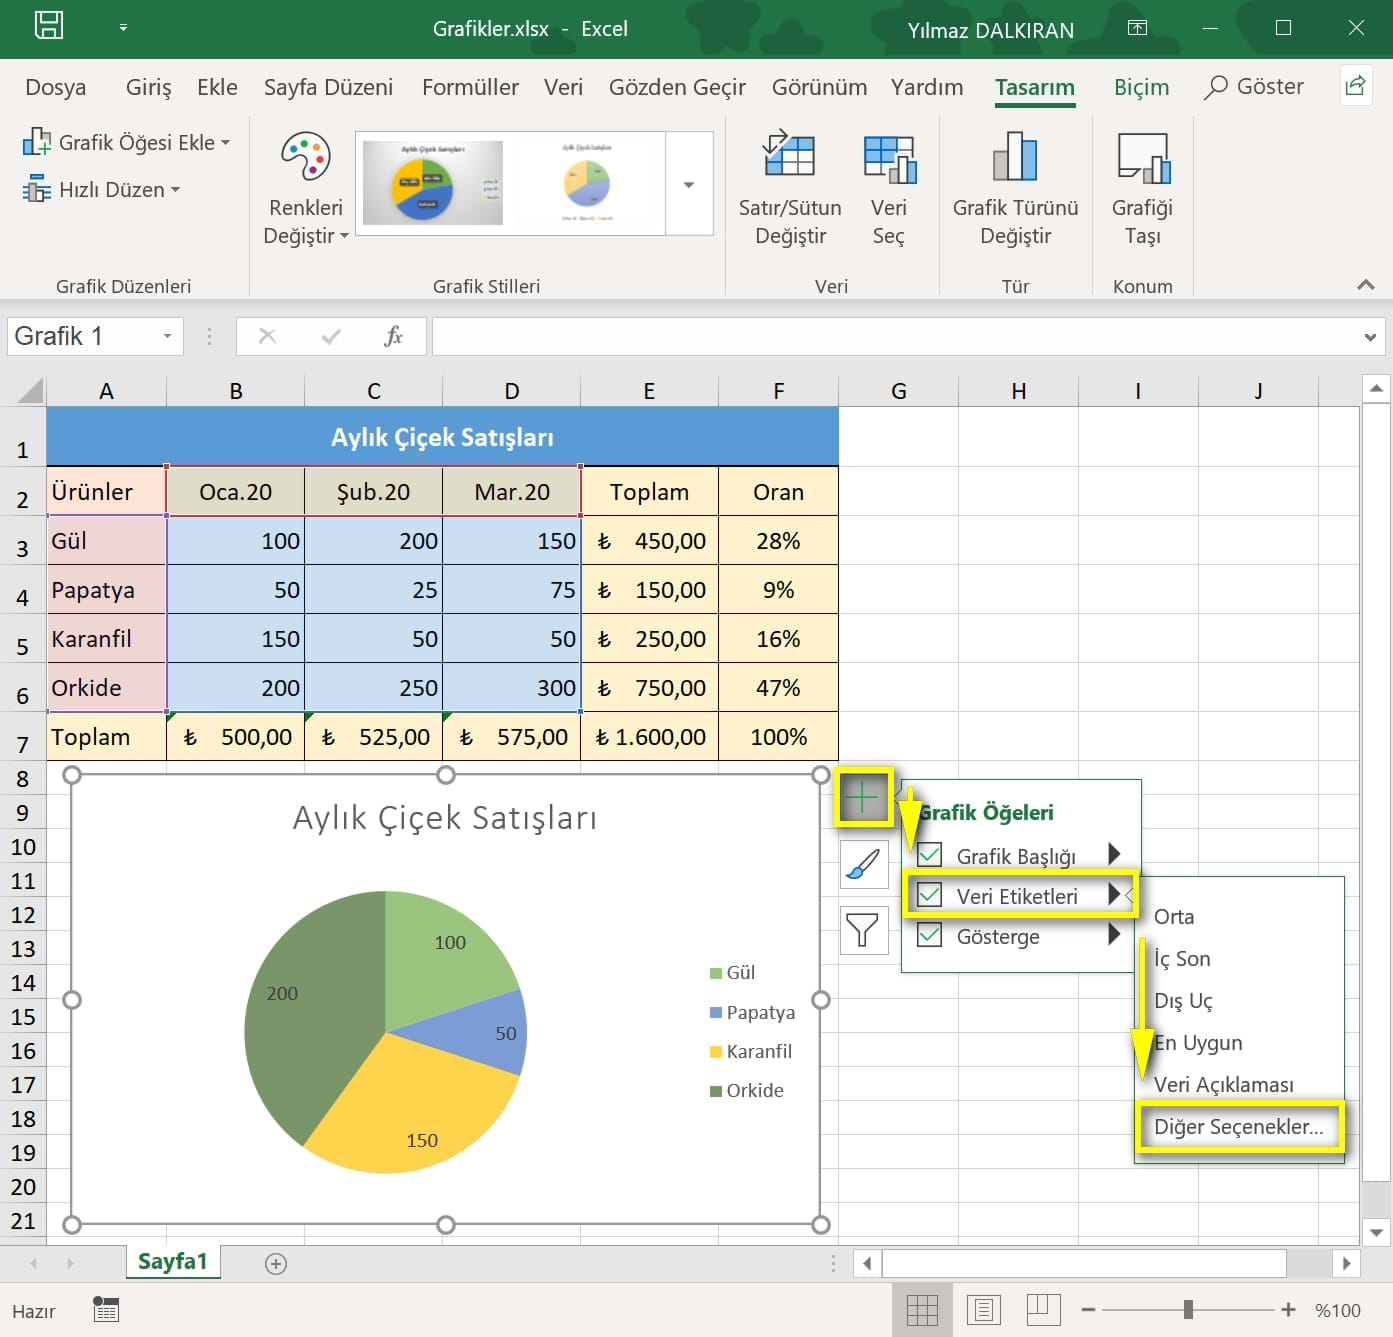Toggle the Gösterge checkbox
This screenshot has height=1337, width=1393.
929,935
